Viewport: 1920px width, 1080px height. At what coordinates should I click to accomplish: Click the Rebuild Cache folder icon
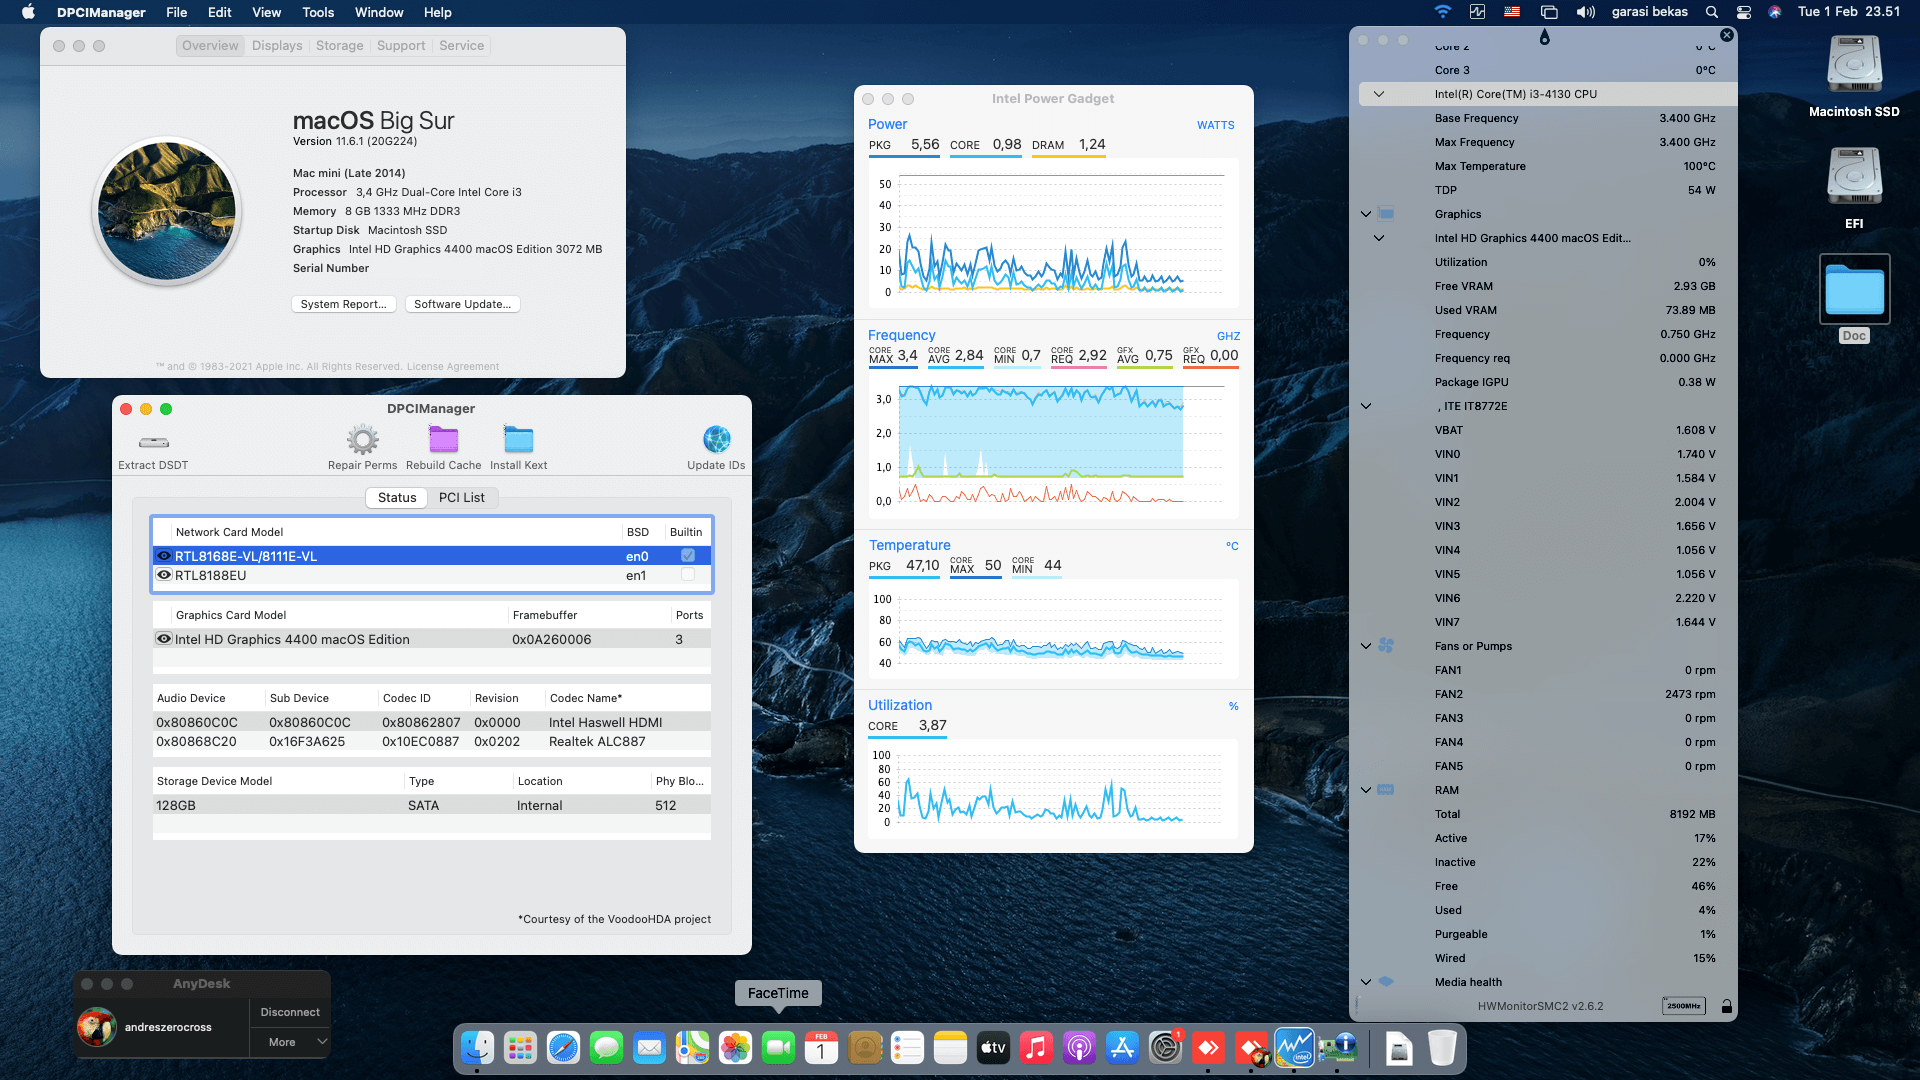coord(443,440)
